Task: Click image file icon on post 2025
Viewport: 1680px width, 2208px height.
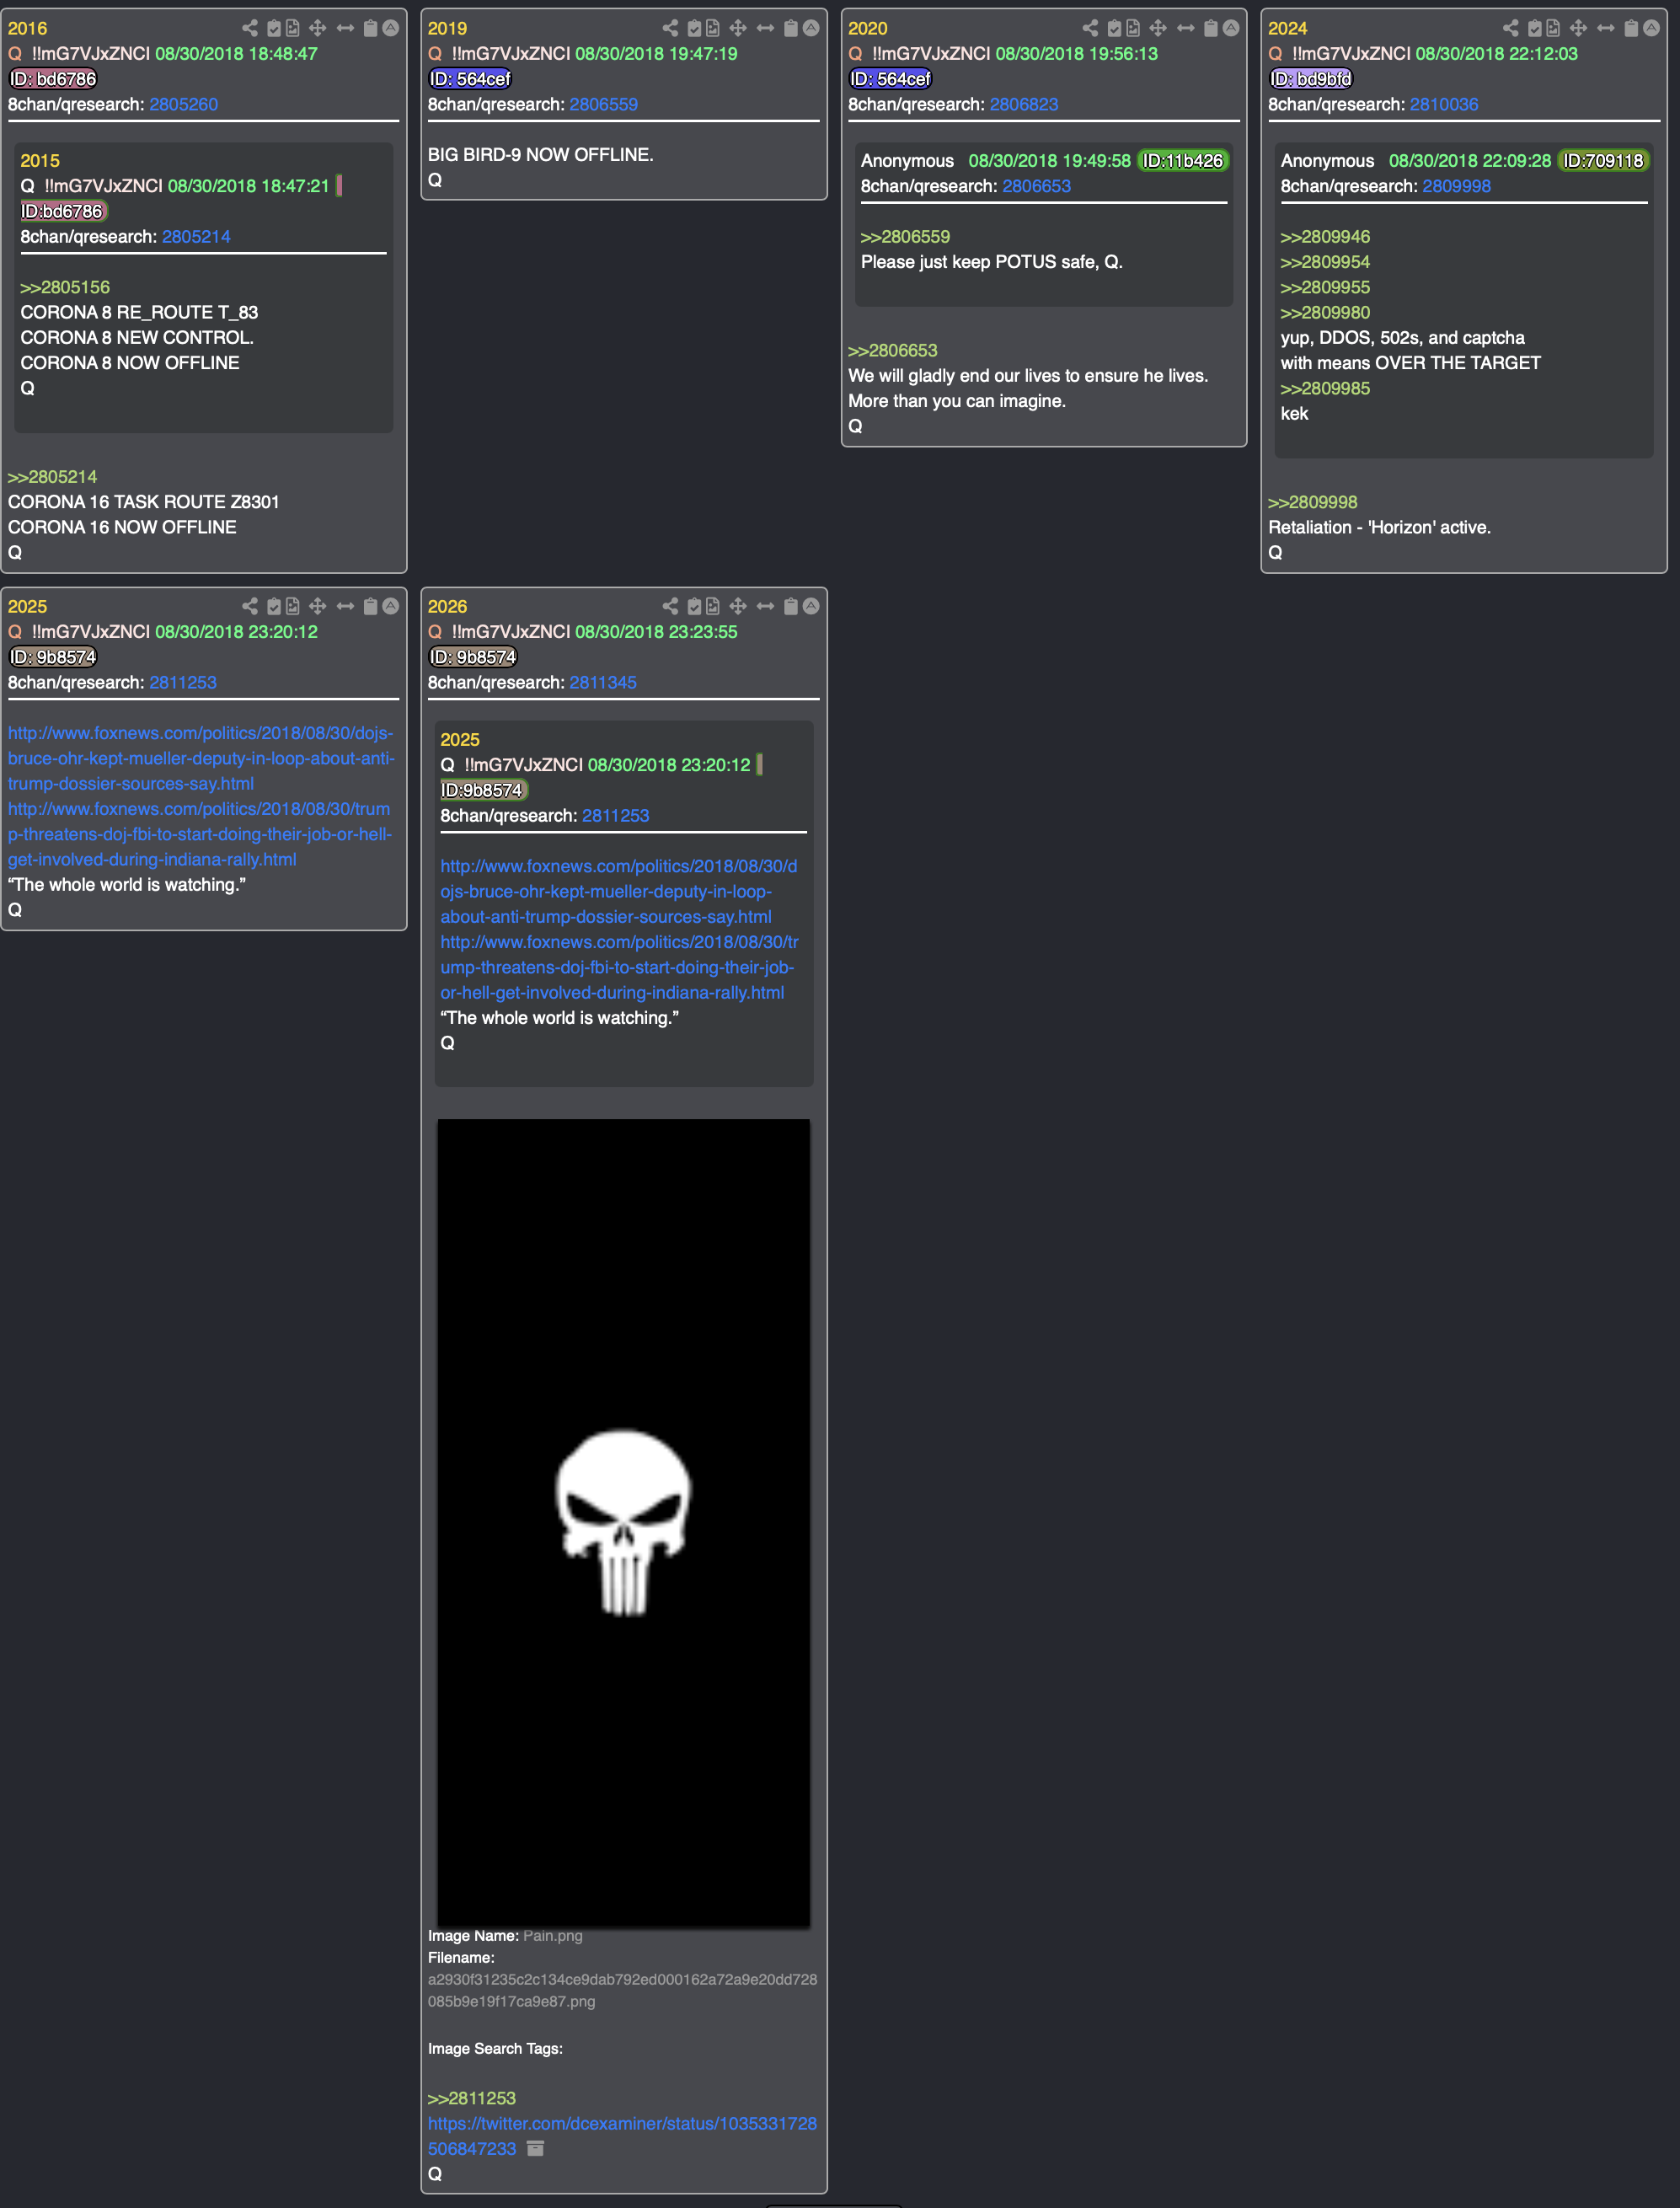Action: 292,606
